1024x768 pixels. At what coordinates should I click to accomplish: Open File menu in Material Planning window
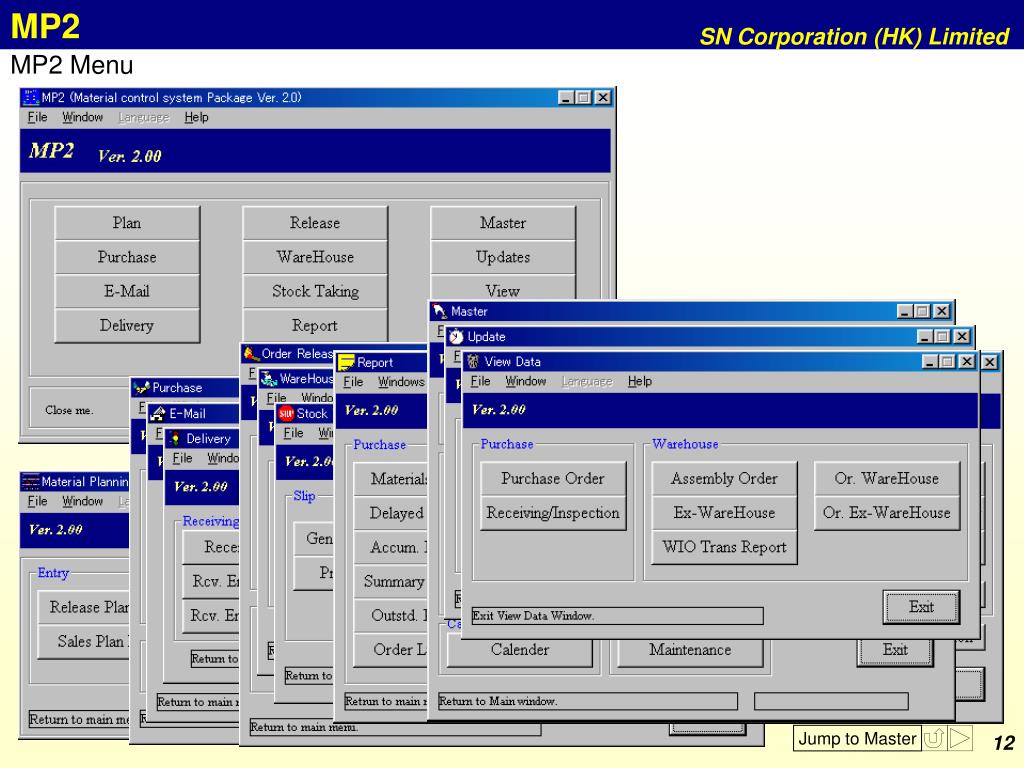coord(37,502)
